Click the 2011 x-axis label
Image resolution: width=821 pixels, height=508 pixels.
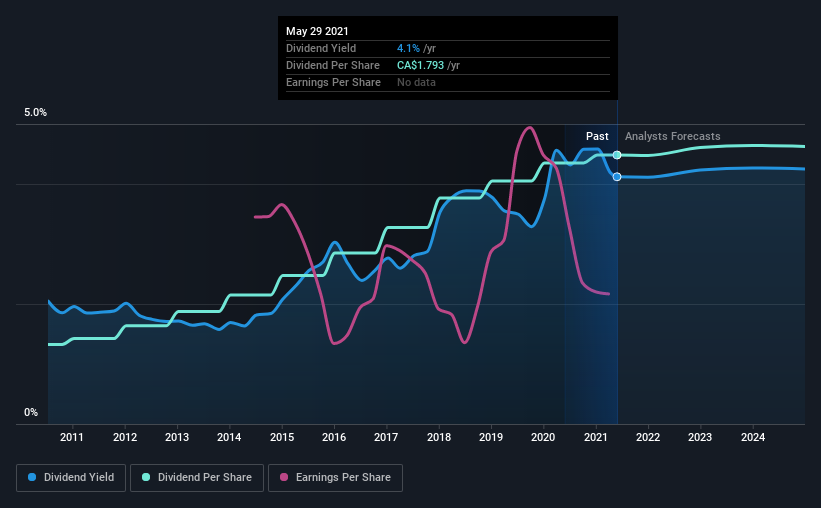click(x=72, y=437)
